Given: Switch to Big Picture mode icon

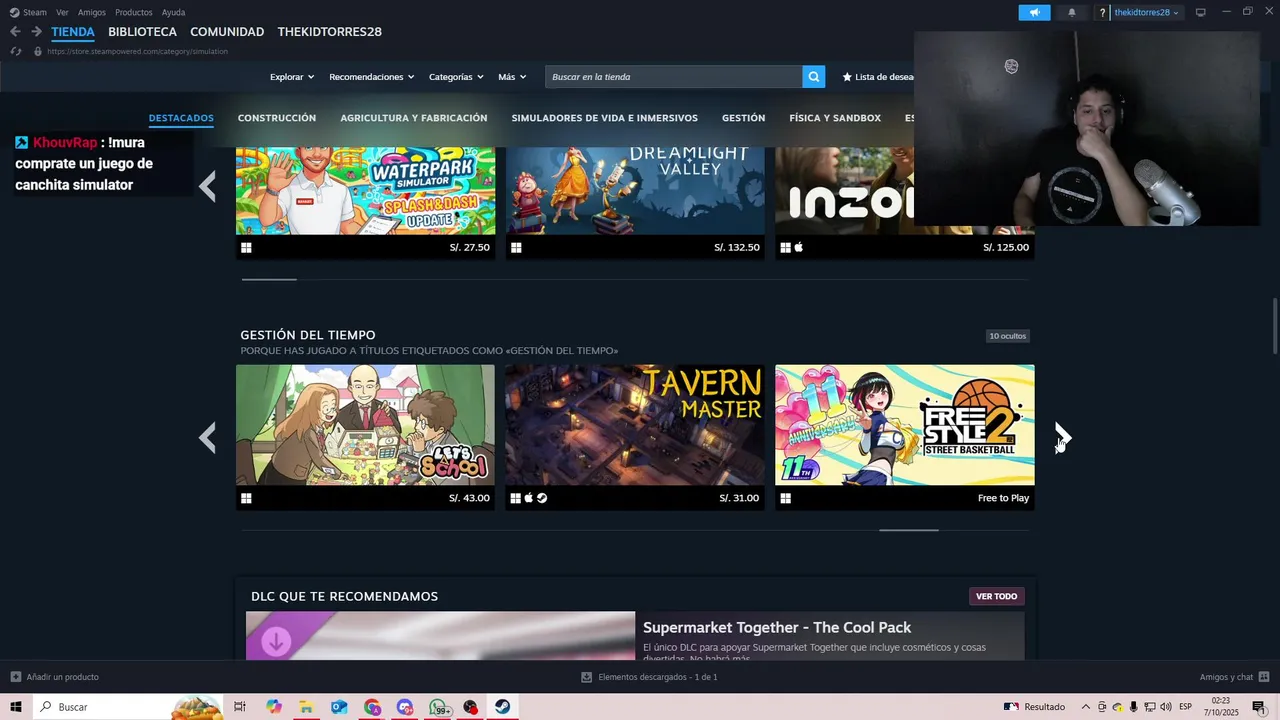Looking at the screenshot, I should pyautogui.click(x=1201, y=12).
